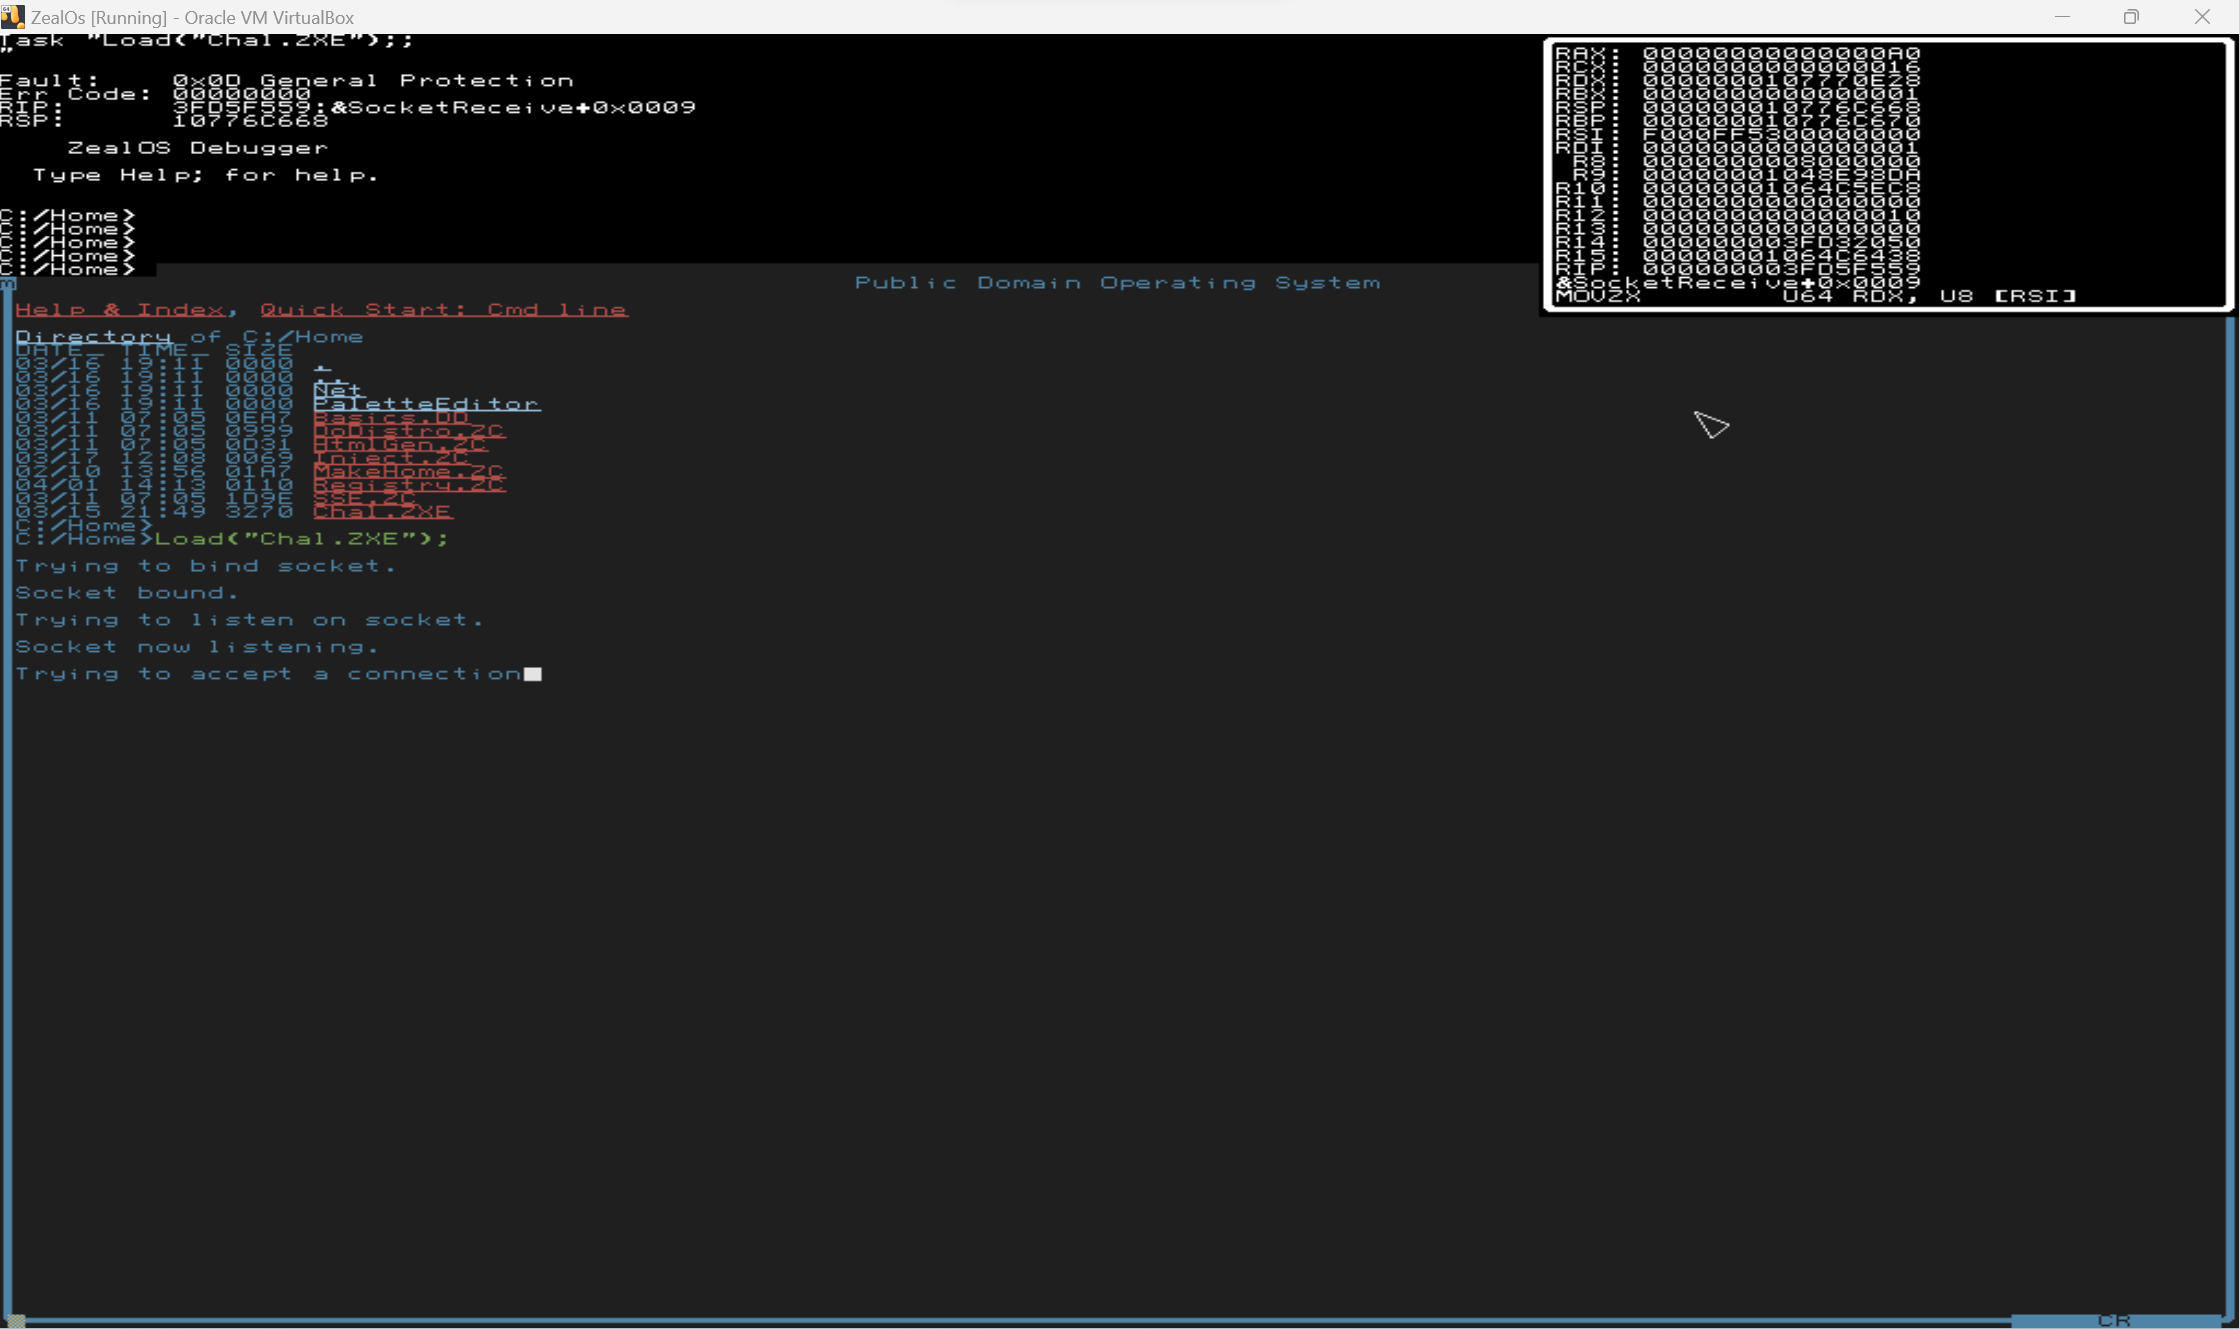Click the window menu icon at top-left border
Viewport: 2239px width, 1329px height.
pyautogui.click(x=8, y=284)
